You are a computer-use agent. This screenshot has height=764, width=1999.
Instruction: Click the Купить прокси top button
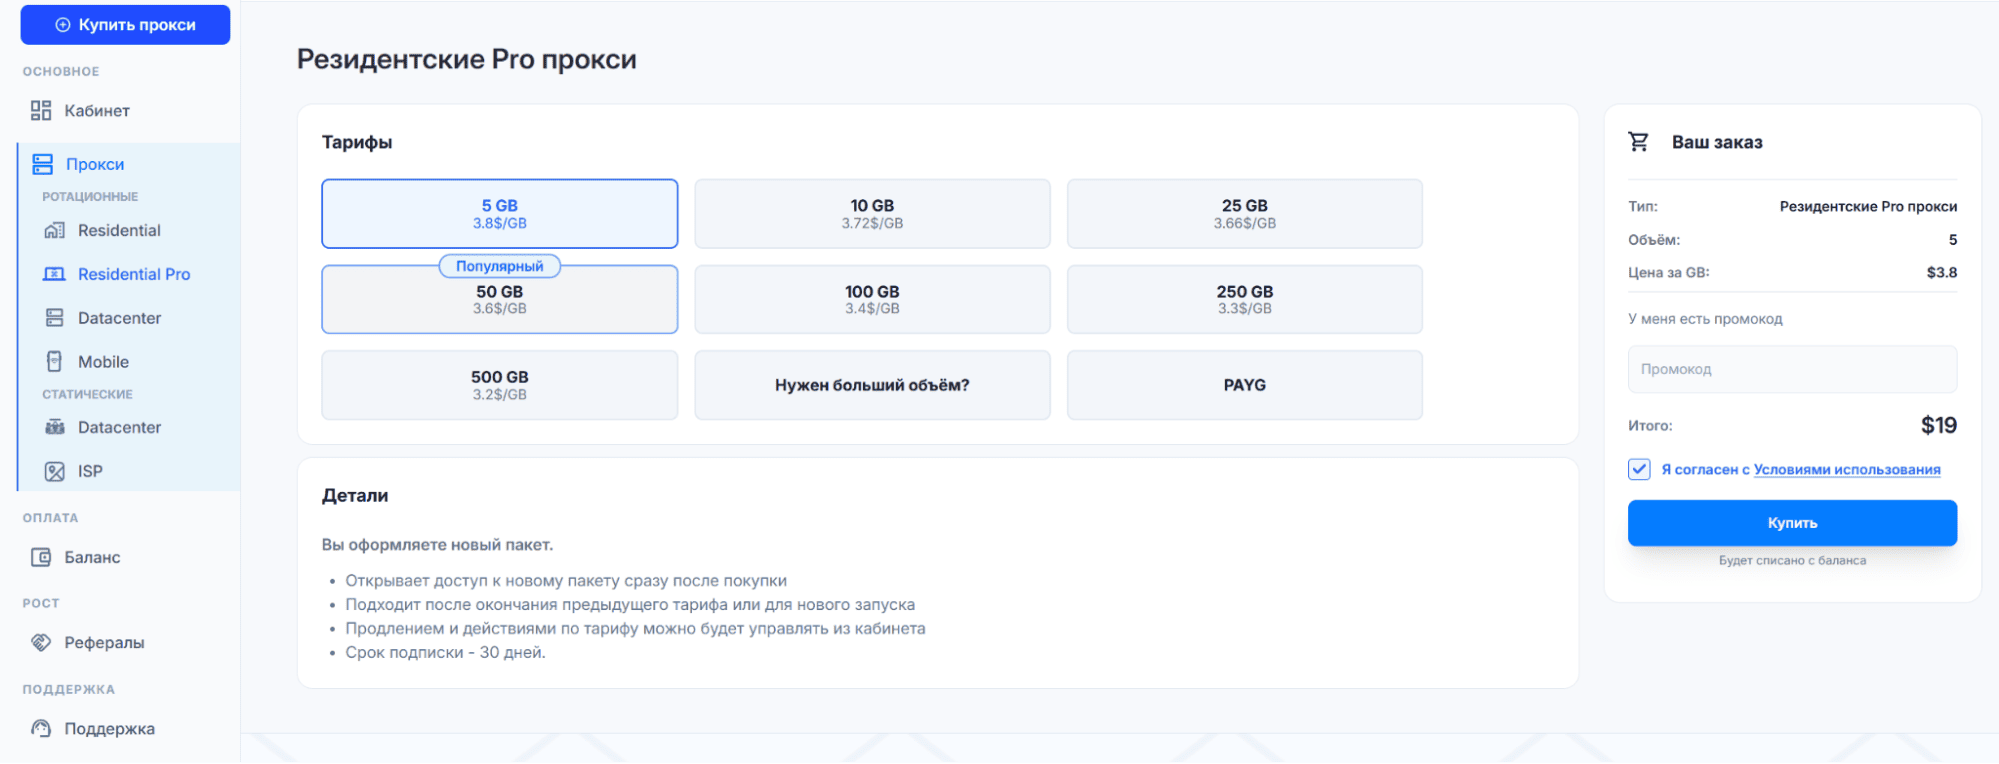(125, 24)
